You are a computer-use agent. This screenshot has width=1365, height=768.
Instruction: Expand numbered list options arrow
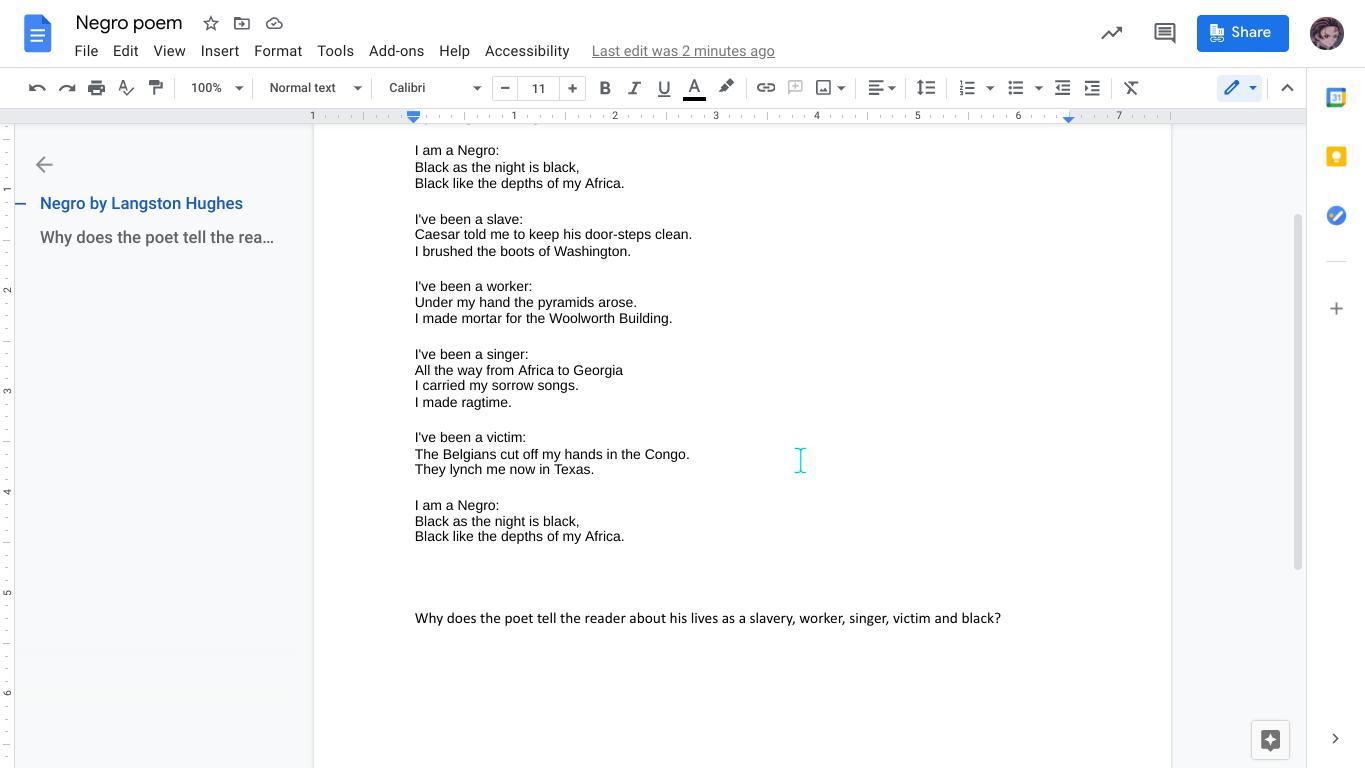[990, 88]
